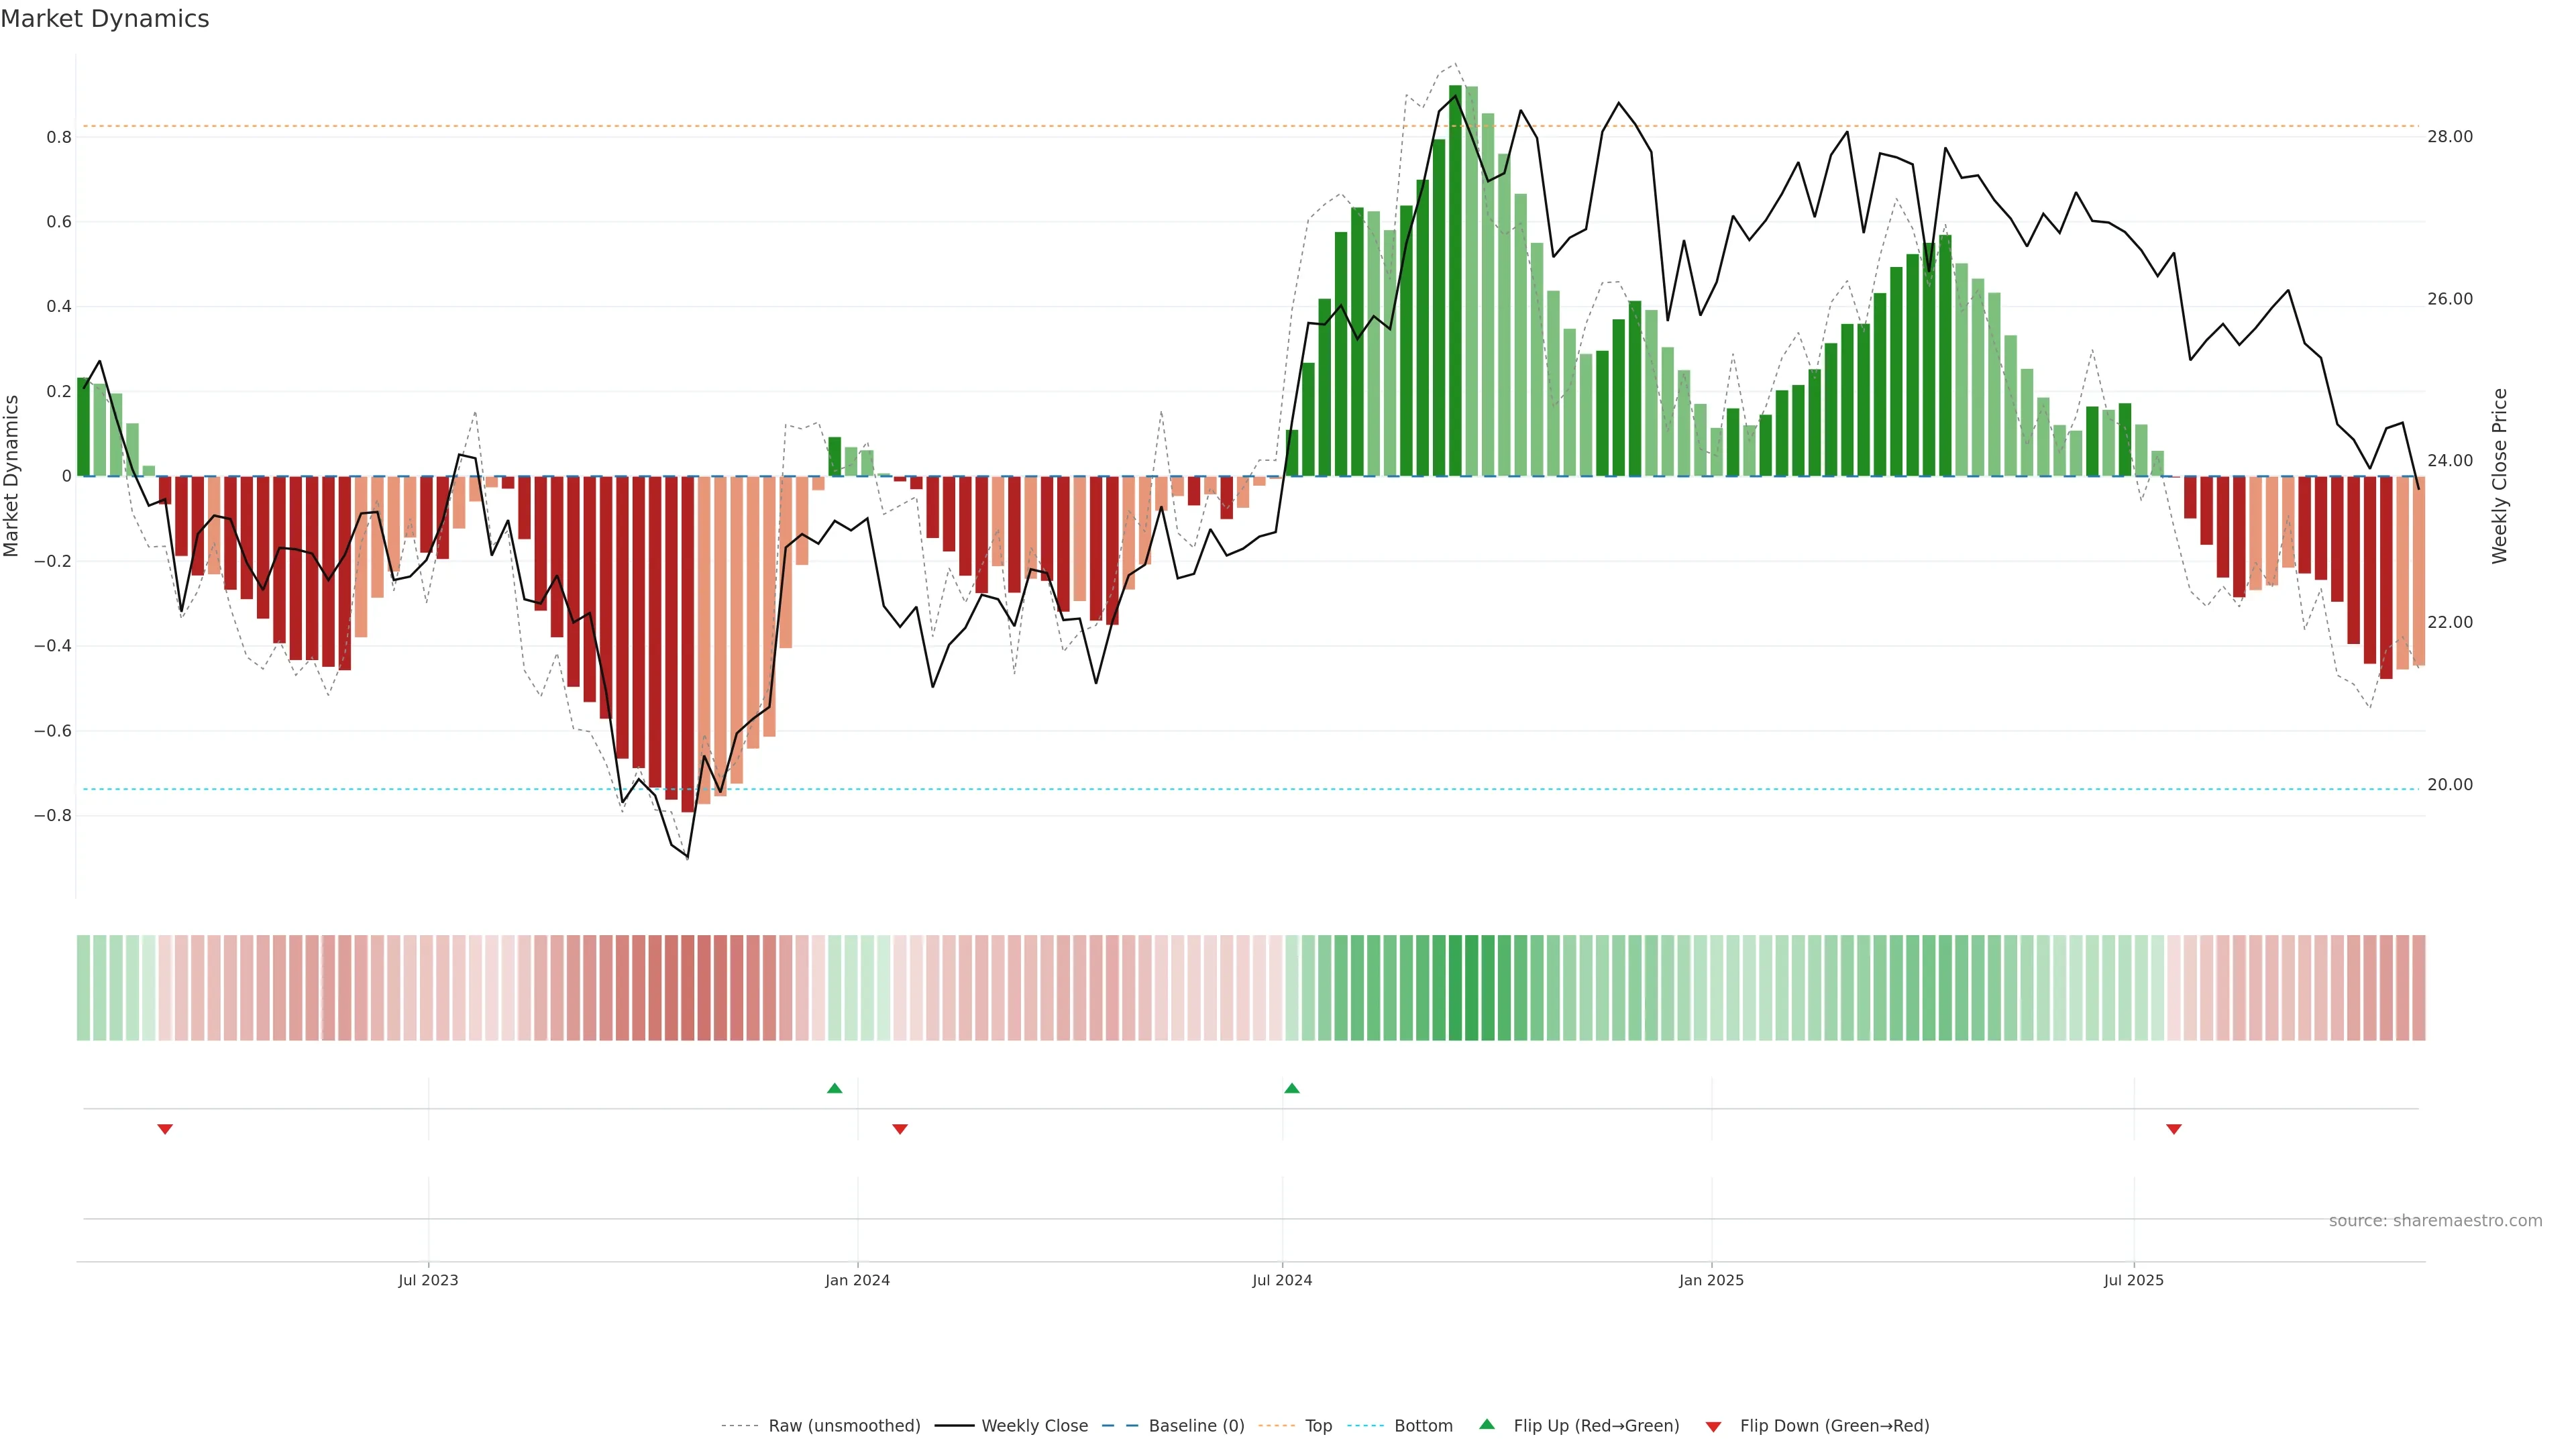
Task: Click the first red flip-down marker, before Jul 2023
Action: 165,1129
